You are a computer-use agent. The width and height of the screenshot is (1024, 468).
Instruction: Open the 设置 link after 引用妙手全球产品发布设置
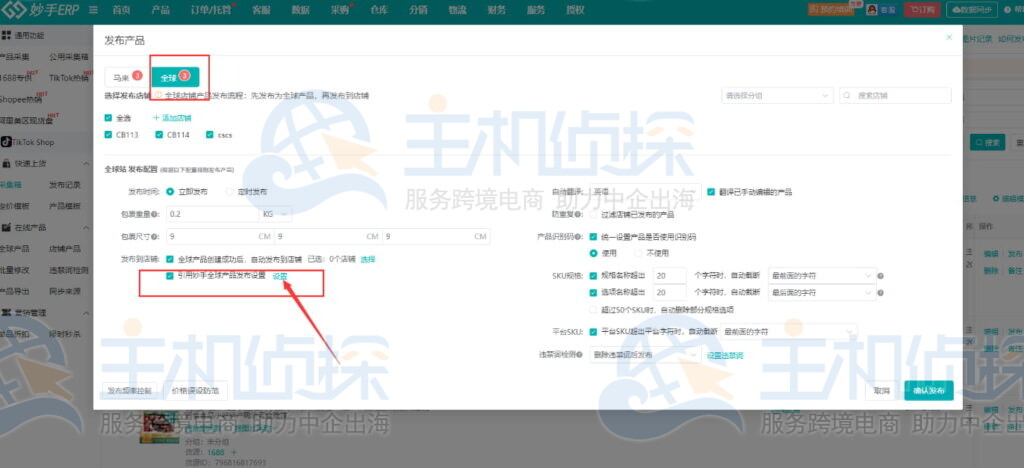click(x=280, y=275)
